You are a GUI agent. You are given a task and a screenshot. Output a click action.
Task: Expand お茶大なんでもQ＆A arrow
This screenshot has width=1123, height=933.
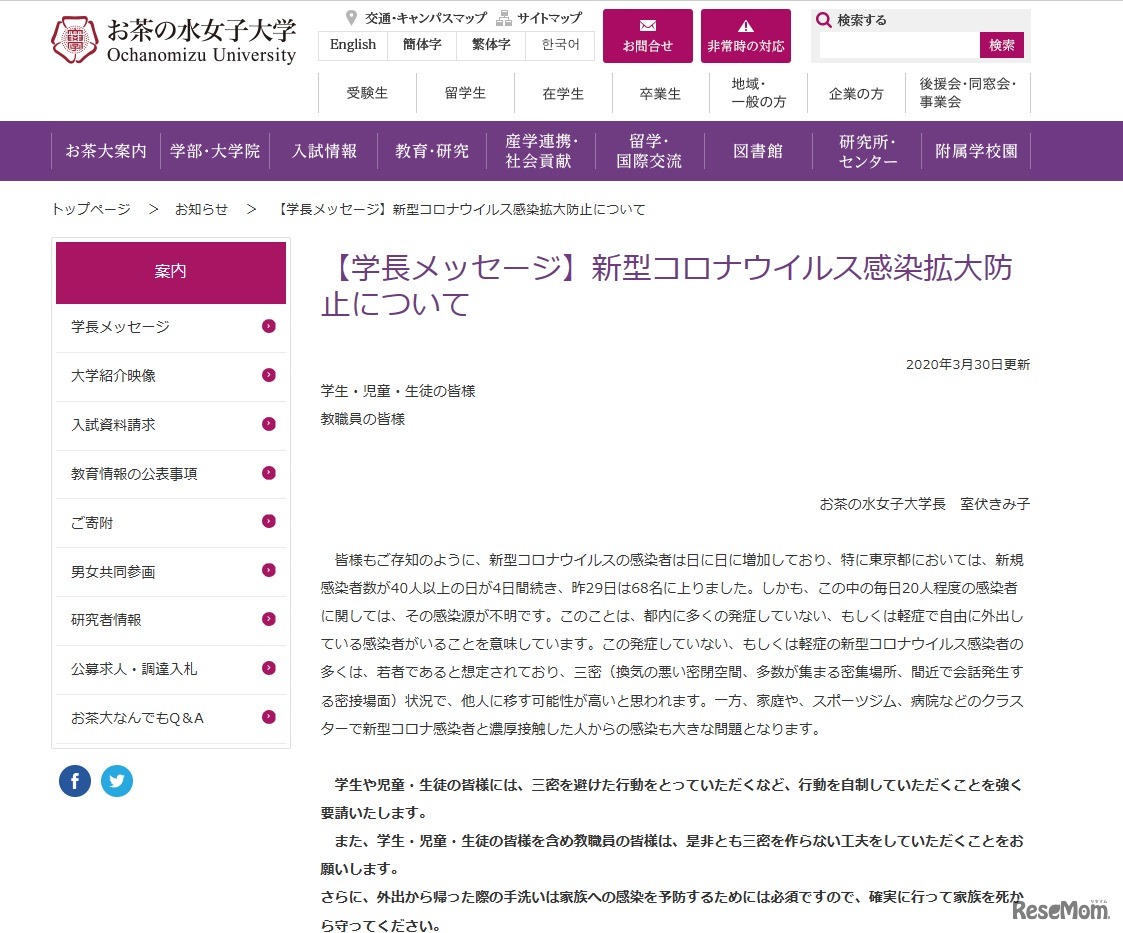(267, 717)
